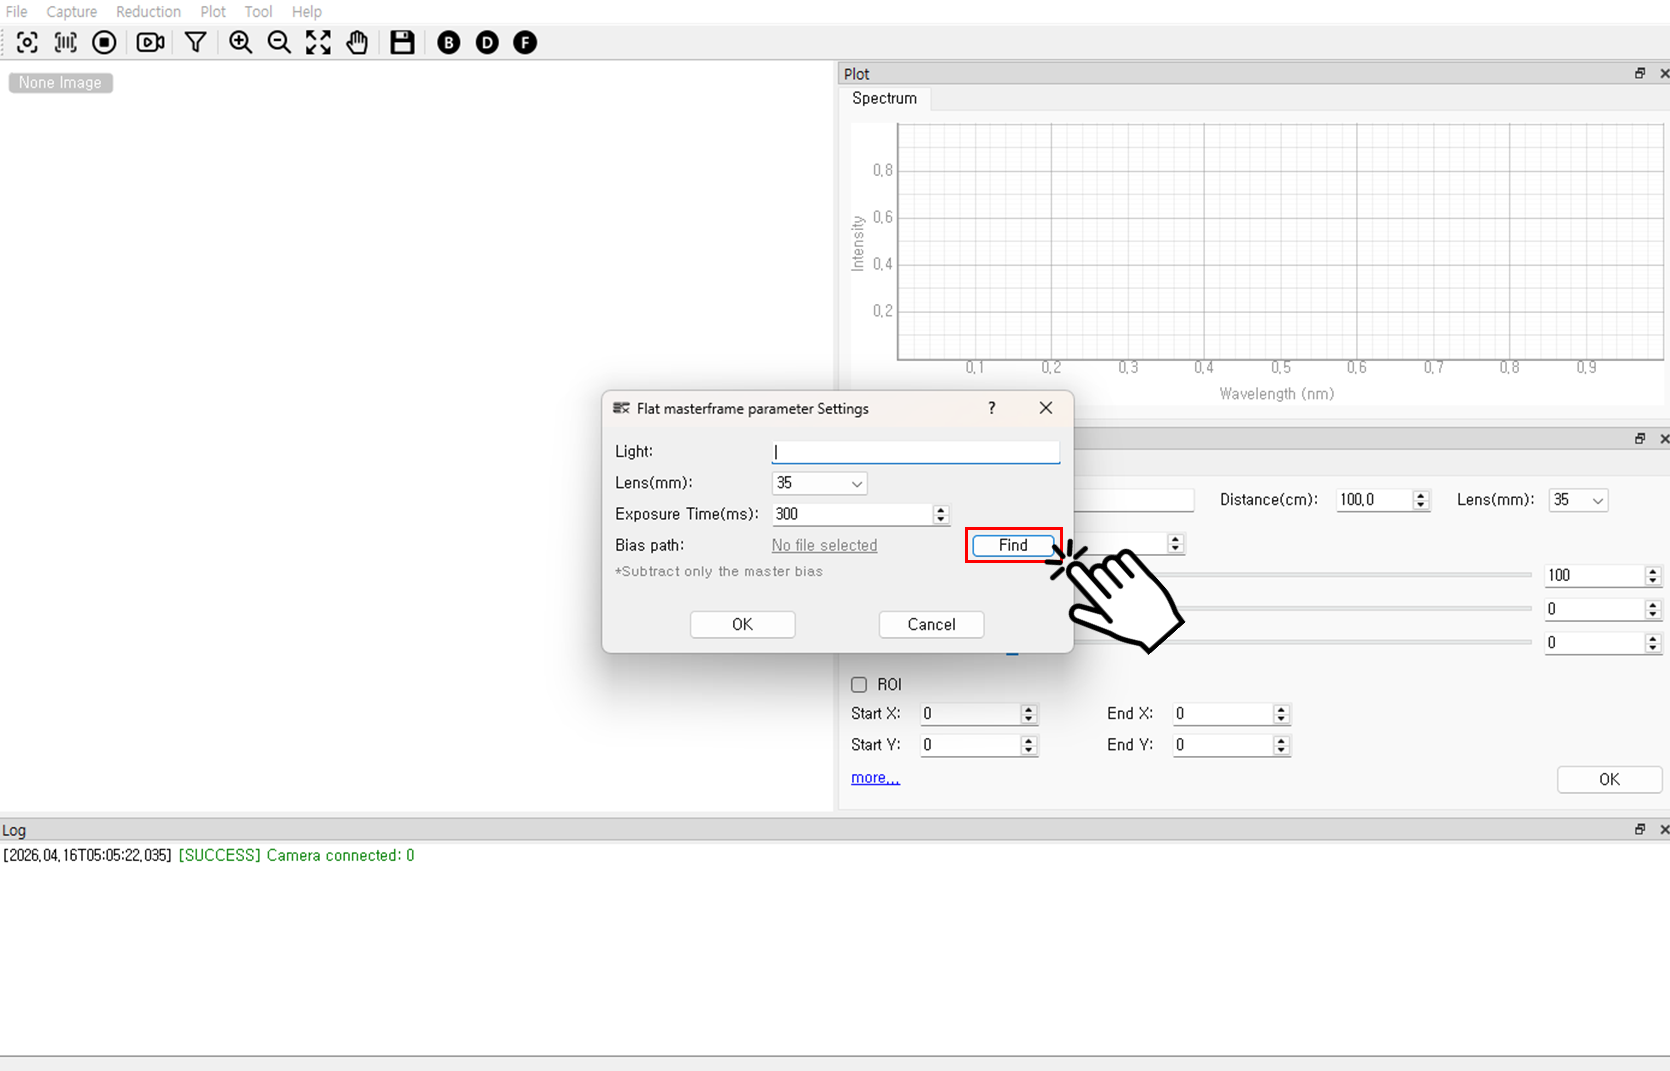Open the Reduction menu
The width and height of the screenshot is (1670, 1071).
click(x=148, y=12)
